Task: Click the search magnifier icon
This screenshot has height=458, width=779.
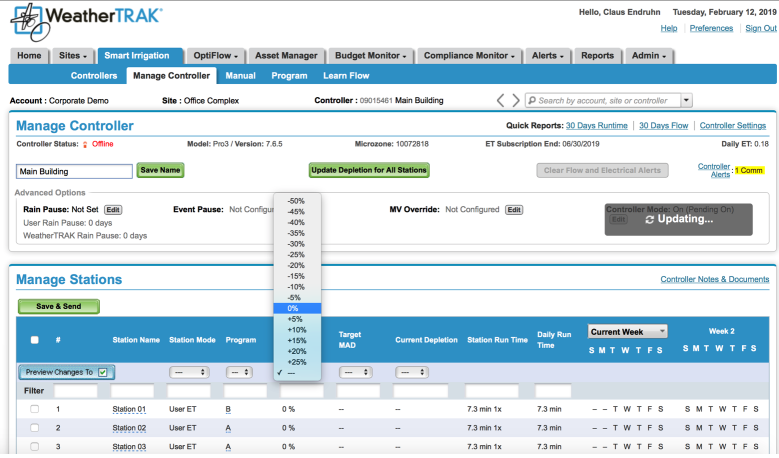Action: point(532,100)
